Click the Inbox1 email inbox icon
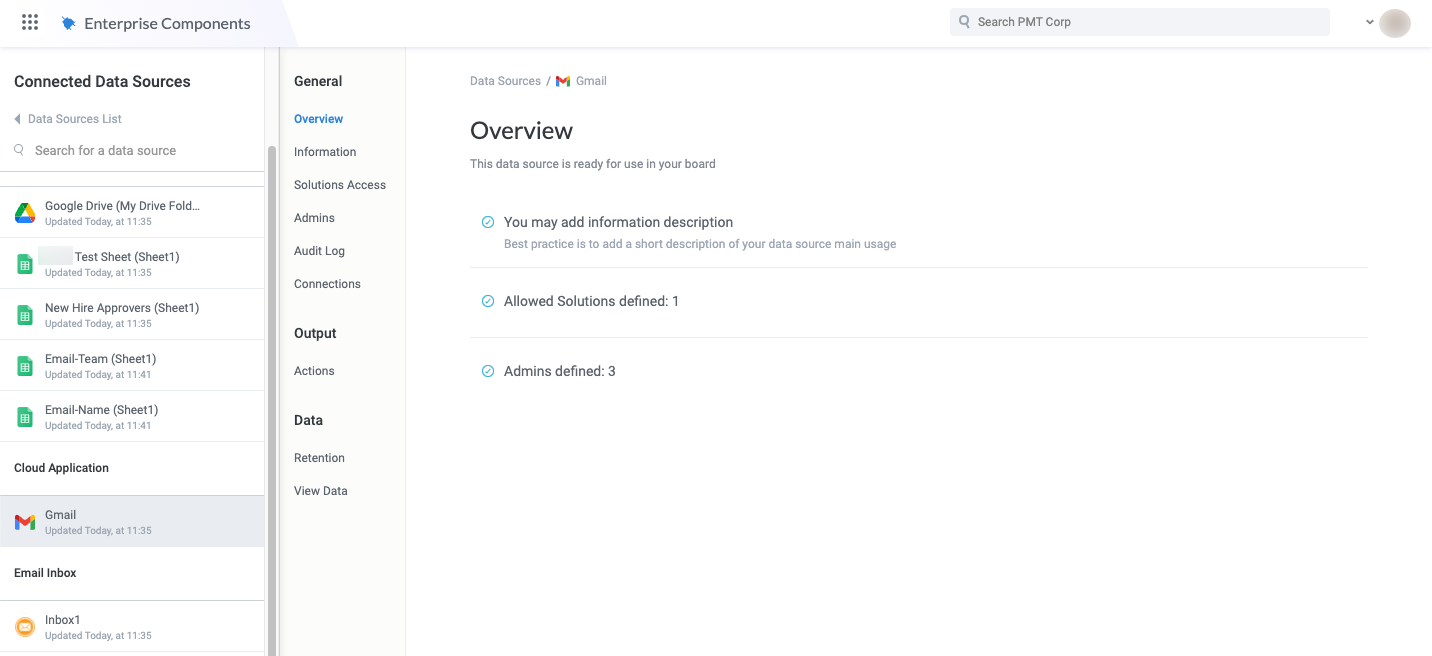The height and width of the screenshot is (656, 1432). click(x=24, y=626)
